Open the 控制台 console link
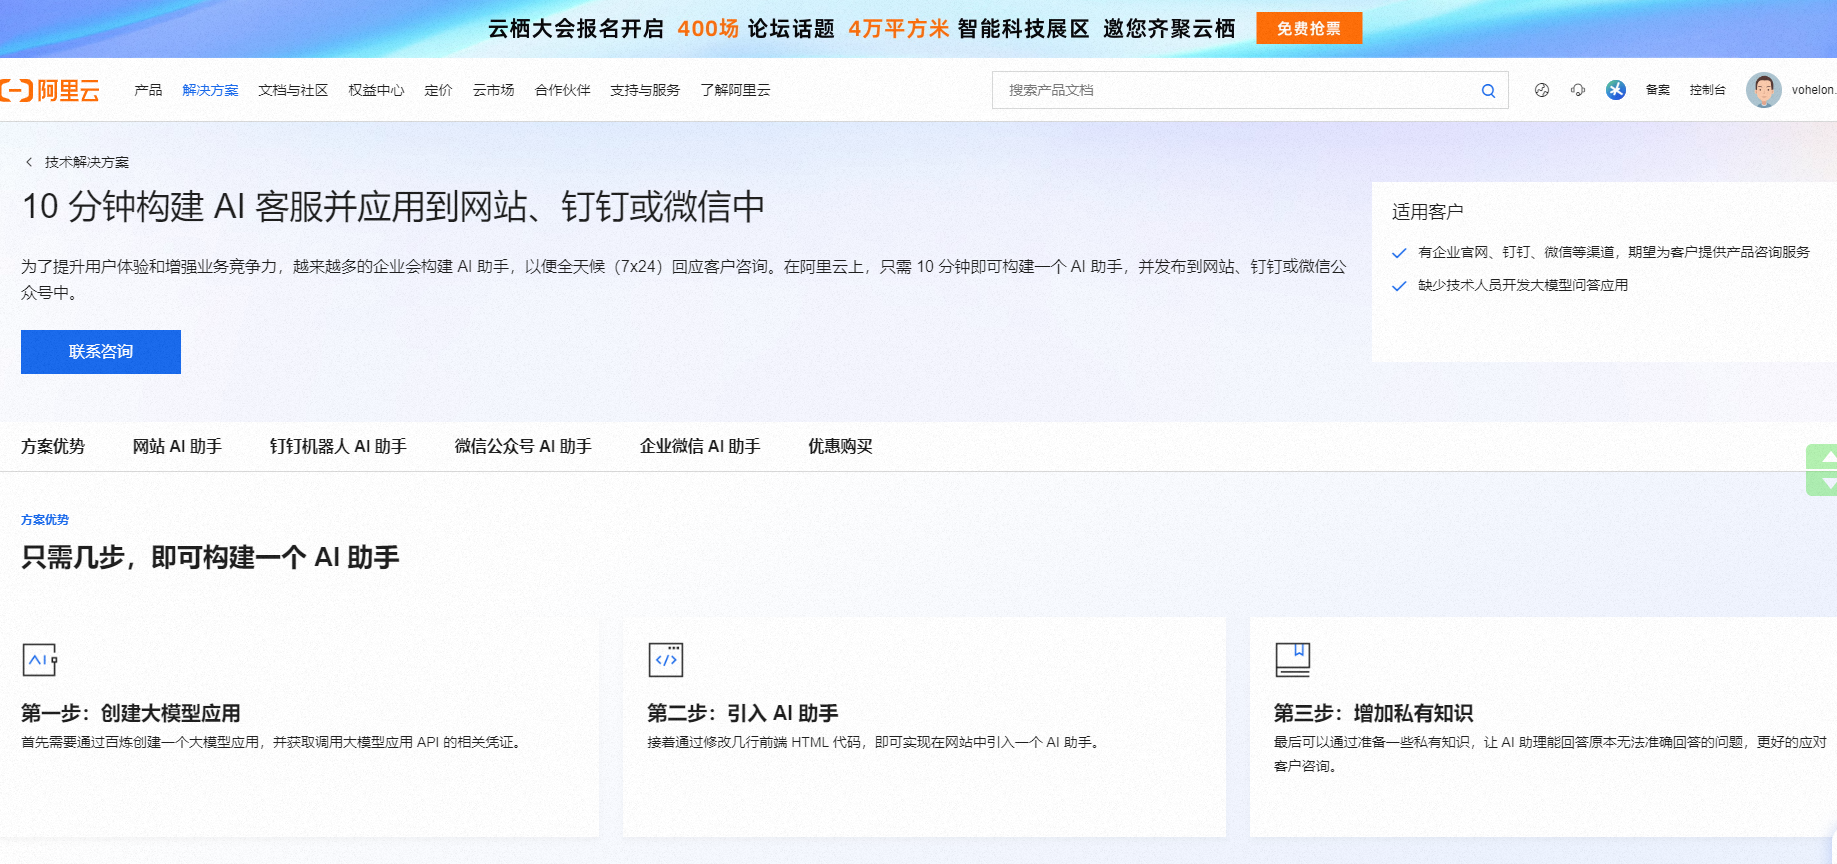Viewport: 1837px width, 864px height. tap(1708, 90)
